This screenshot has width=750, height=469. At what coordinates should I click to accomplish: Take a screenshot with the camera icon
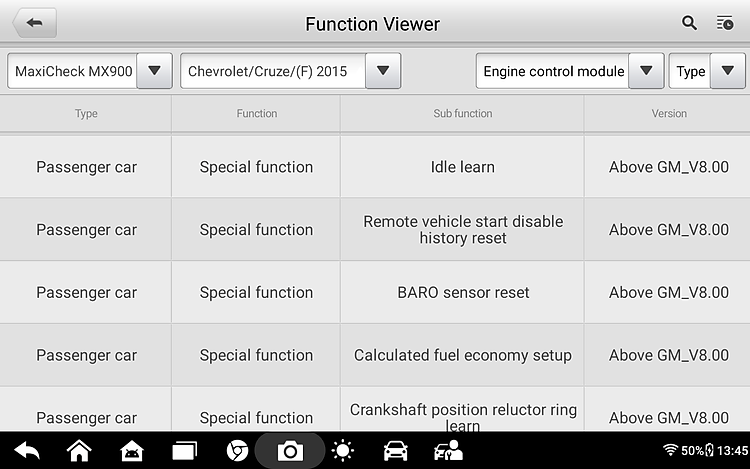pos(290,451)
